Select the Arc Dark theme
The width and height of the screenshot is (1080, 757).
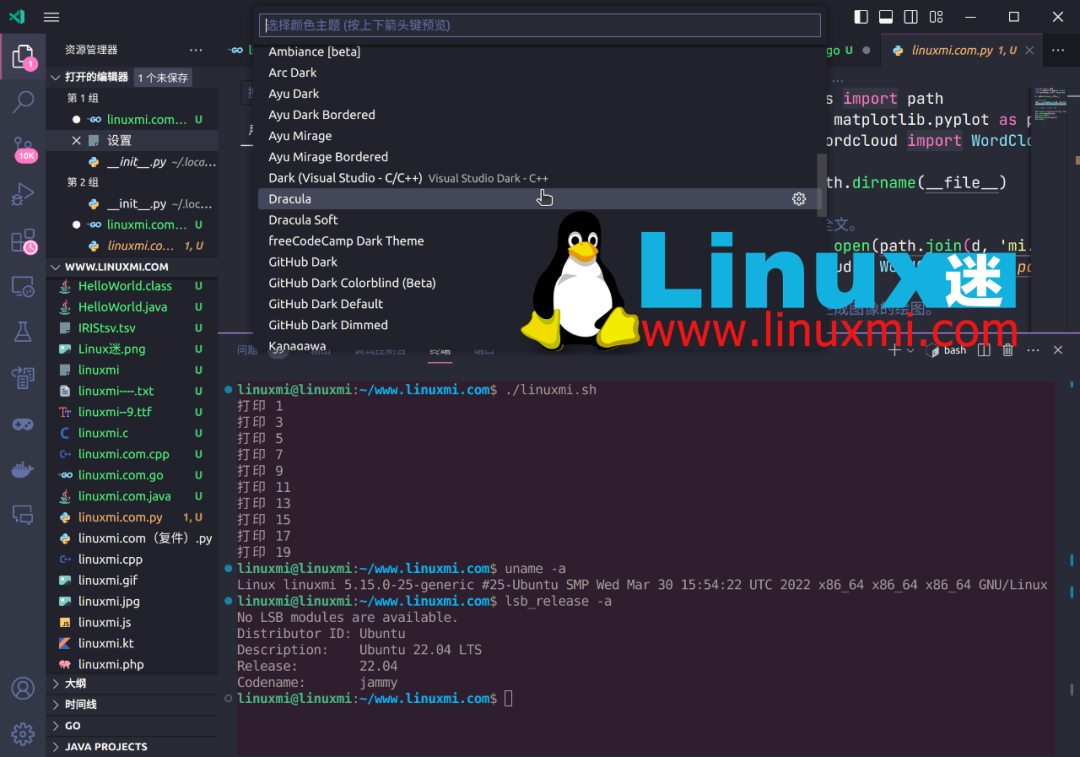point(539,72)
